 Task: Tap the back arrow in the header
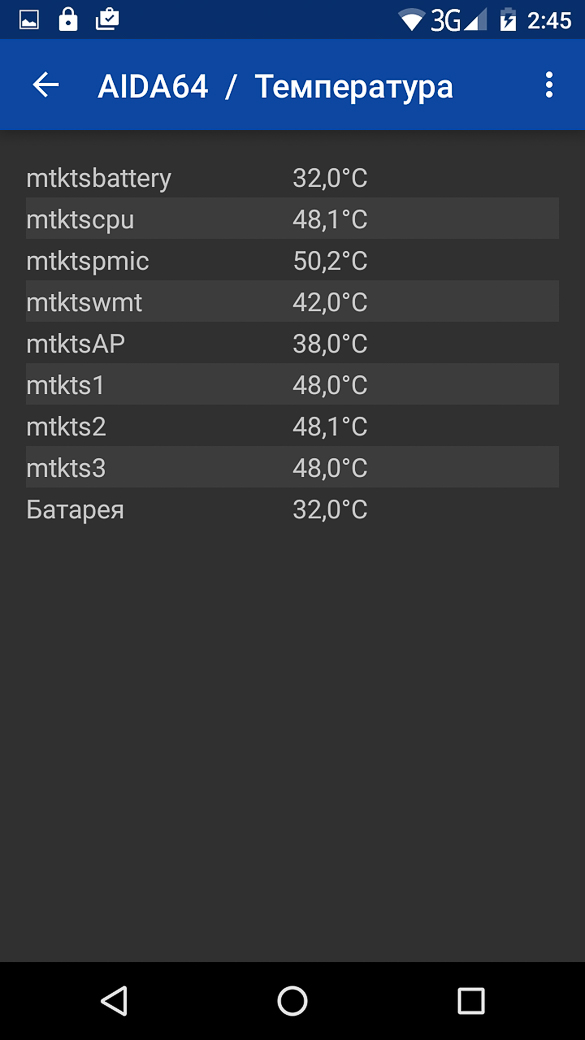coord(46,85)
